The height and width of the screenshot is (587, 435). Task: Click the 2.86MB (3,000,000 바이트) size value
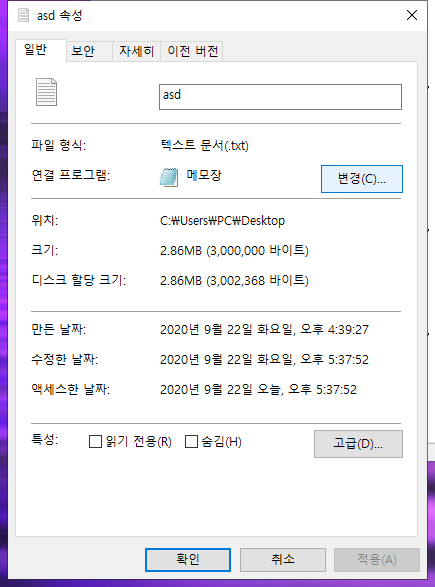(x=234, y=250)
